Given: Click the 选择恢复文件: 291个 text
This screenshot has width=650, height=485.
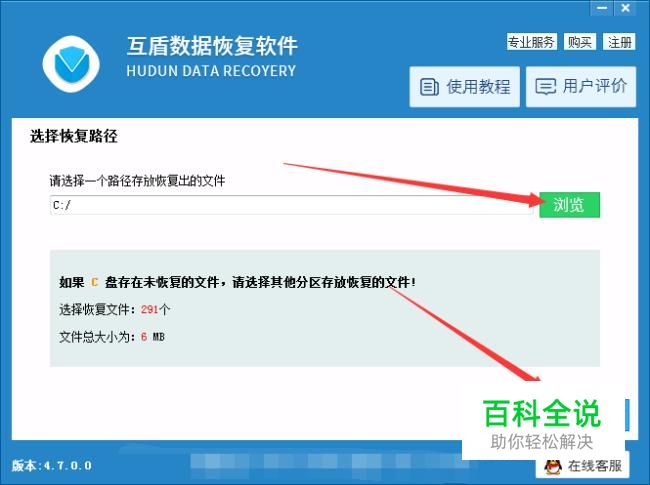Looking at the screenshot, I should tap(114, 309).
